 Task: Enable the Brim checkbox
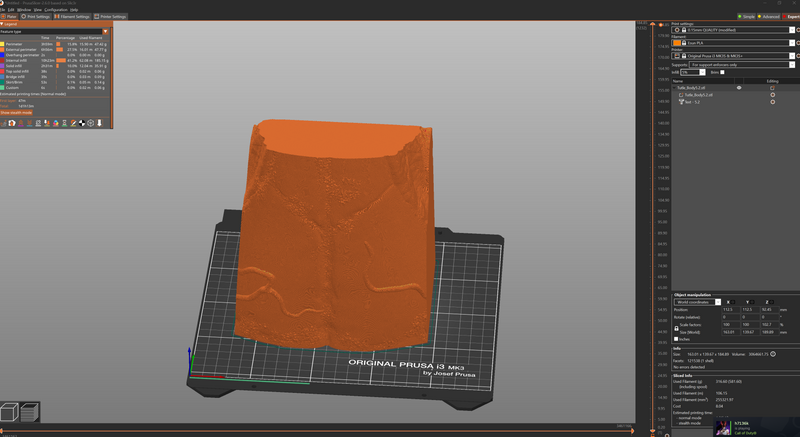pyautogui.click(x=722, y=72)
